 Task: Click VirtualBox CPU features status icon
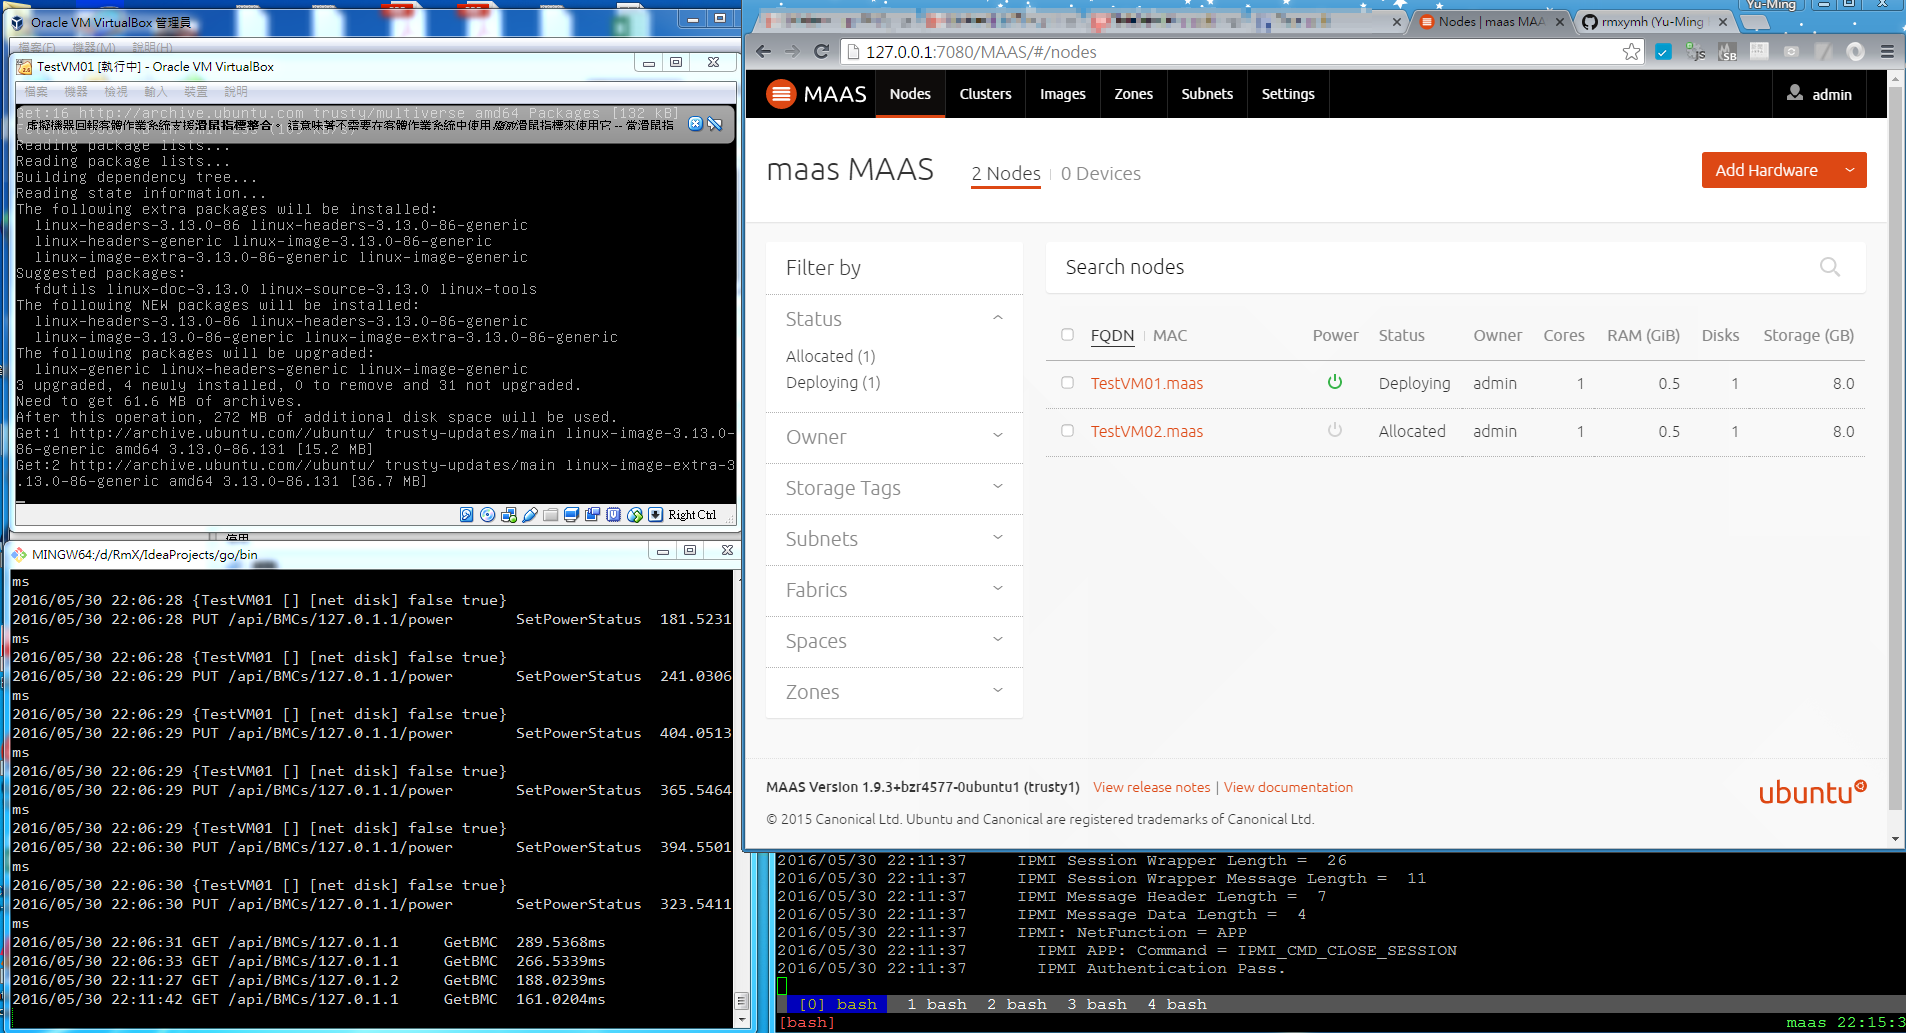[613, 515]
